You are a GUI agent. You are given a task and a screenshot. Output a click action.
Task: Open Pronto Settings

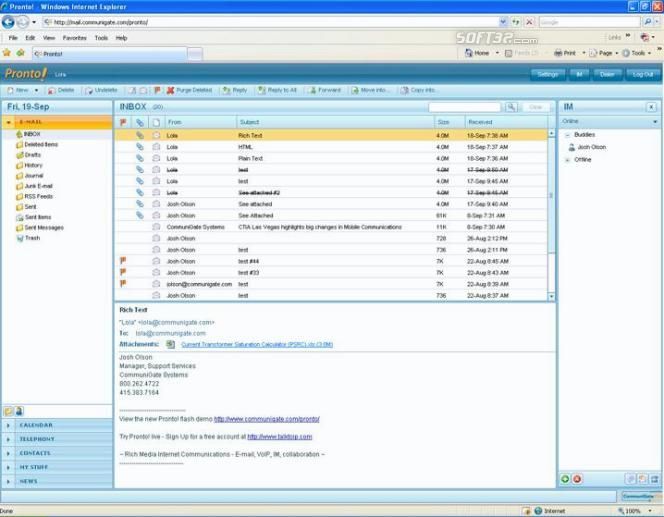(x=548, y=75)
